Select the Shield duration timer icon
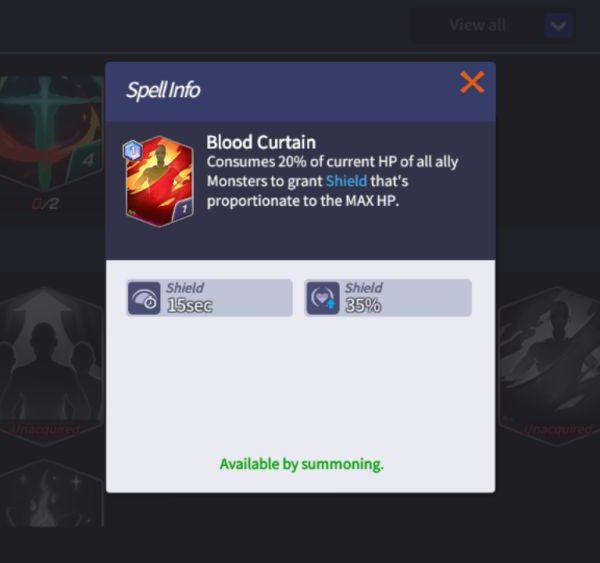The height and width of the screenshot is (563, 600). (x=144, y=298)
